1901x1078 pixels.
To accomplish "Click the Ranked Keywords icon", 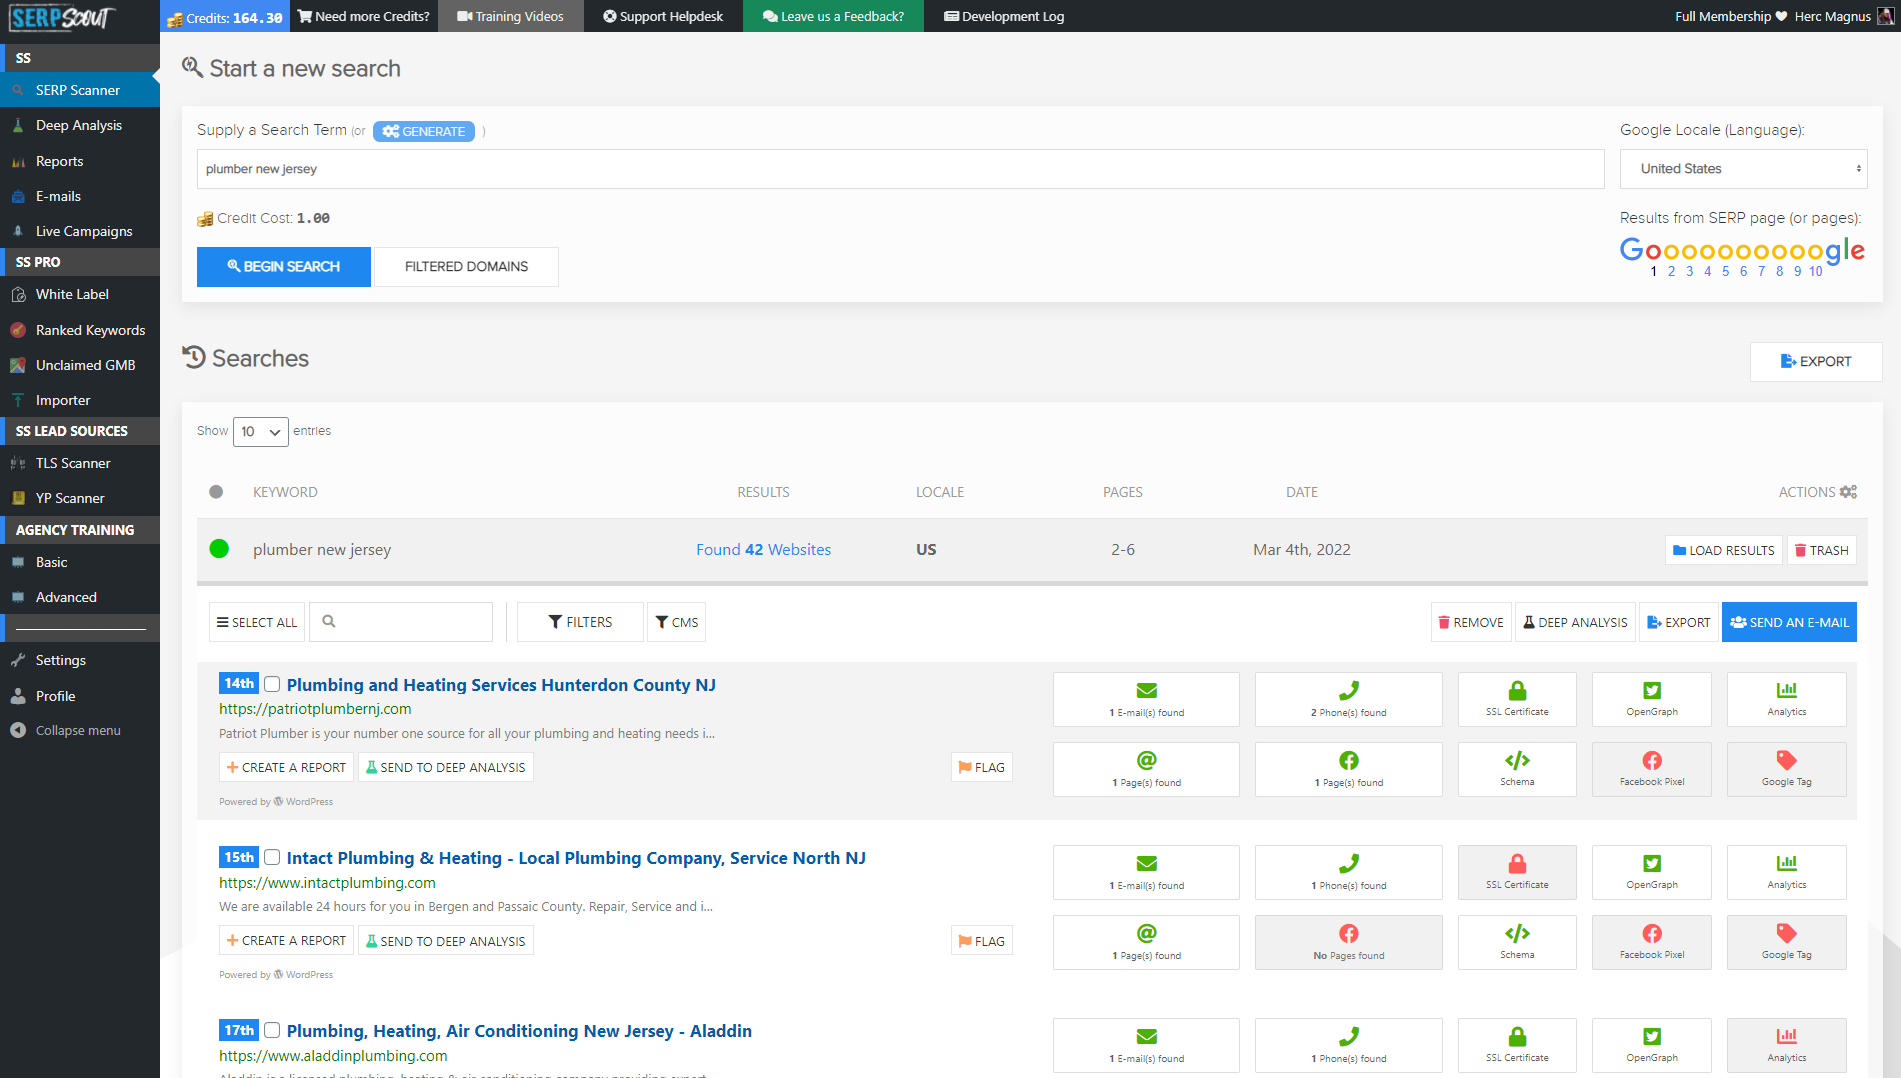I will pos(18,330).
